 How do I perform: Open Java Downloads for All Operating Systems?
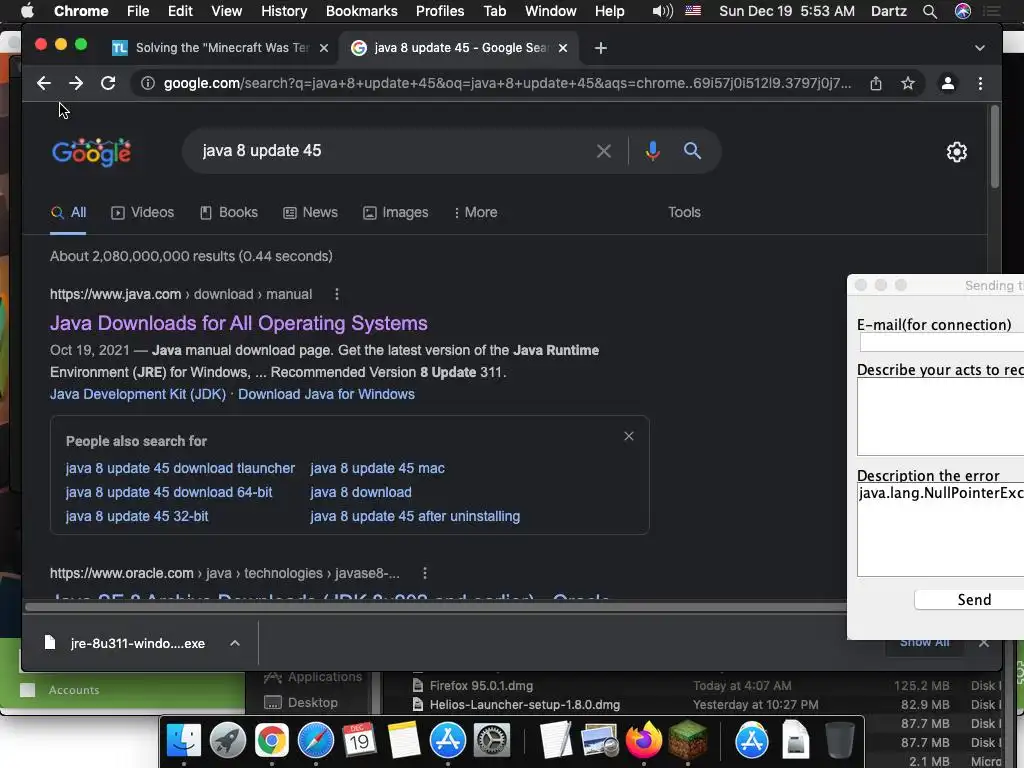click(x=239, y=323)
